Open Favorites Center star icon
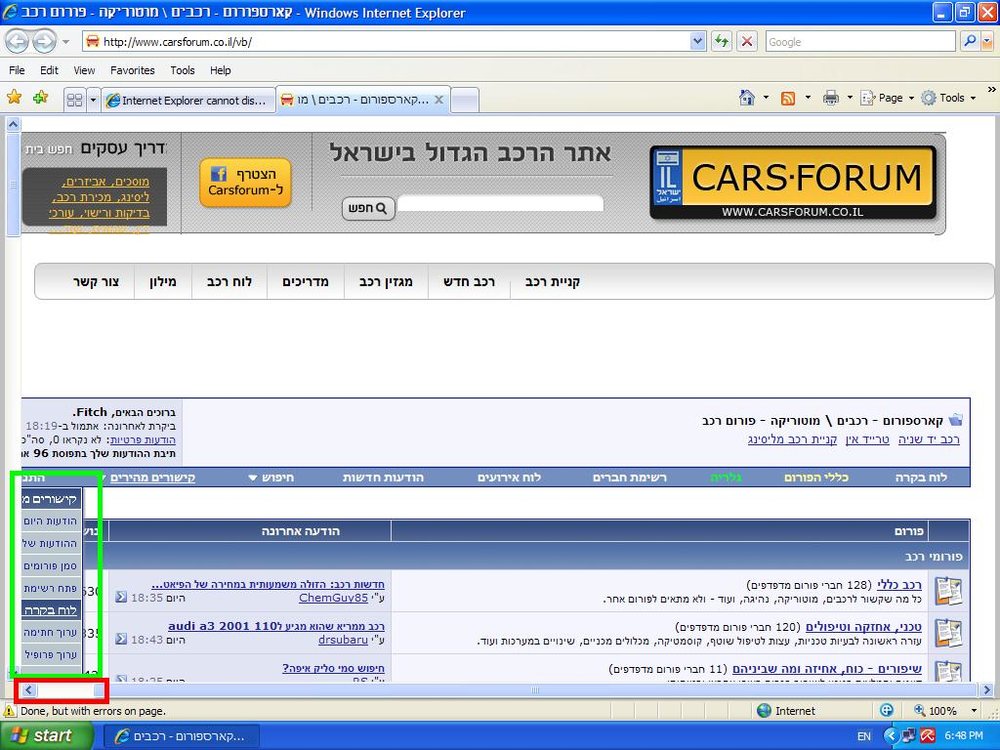Image resolution: width=1000 pixels, height=750 pixels. (x=14, y=97)
